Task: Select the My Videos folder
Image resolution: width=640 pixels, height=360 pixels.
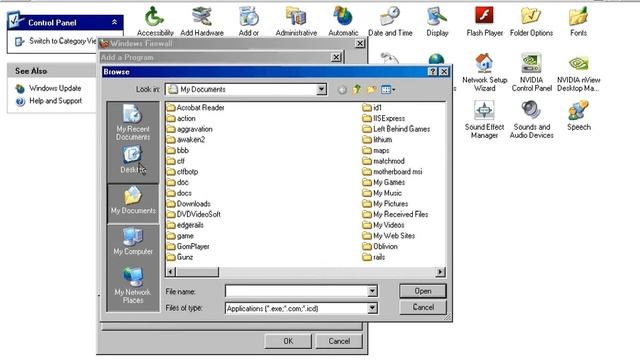Action: [x=383, y=225]
